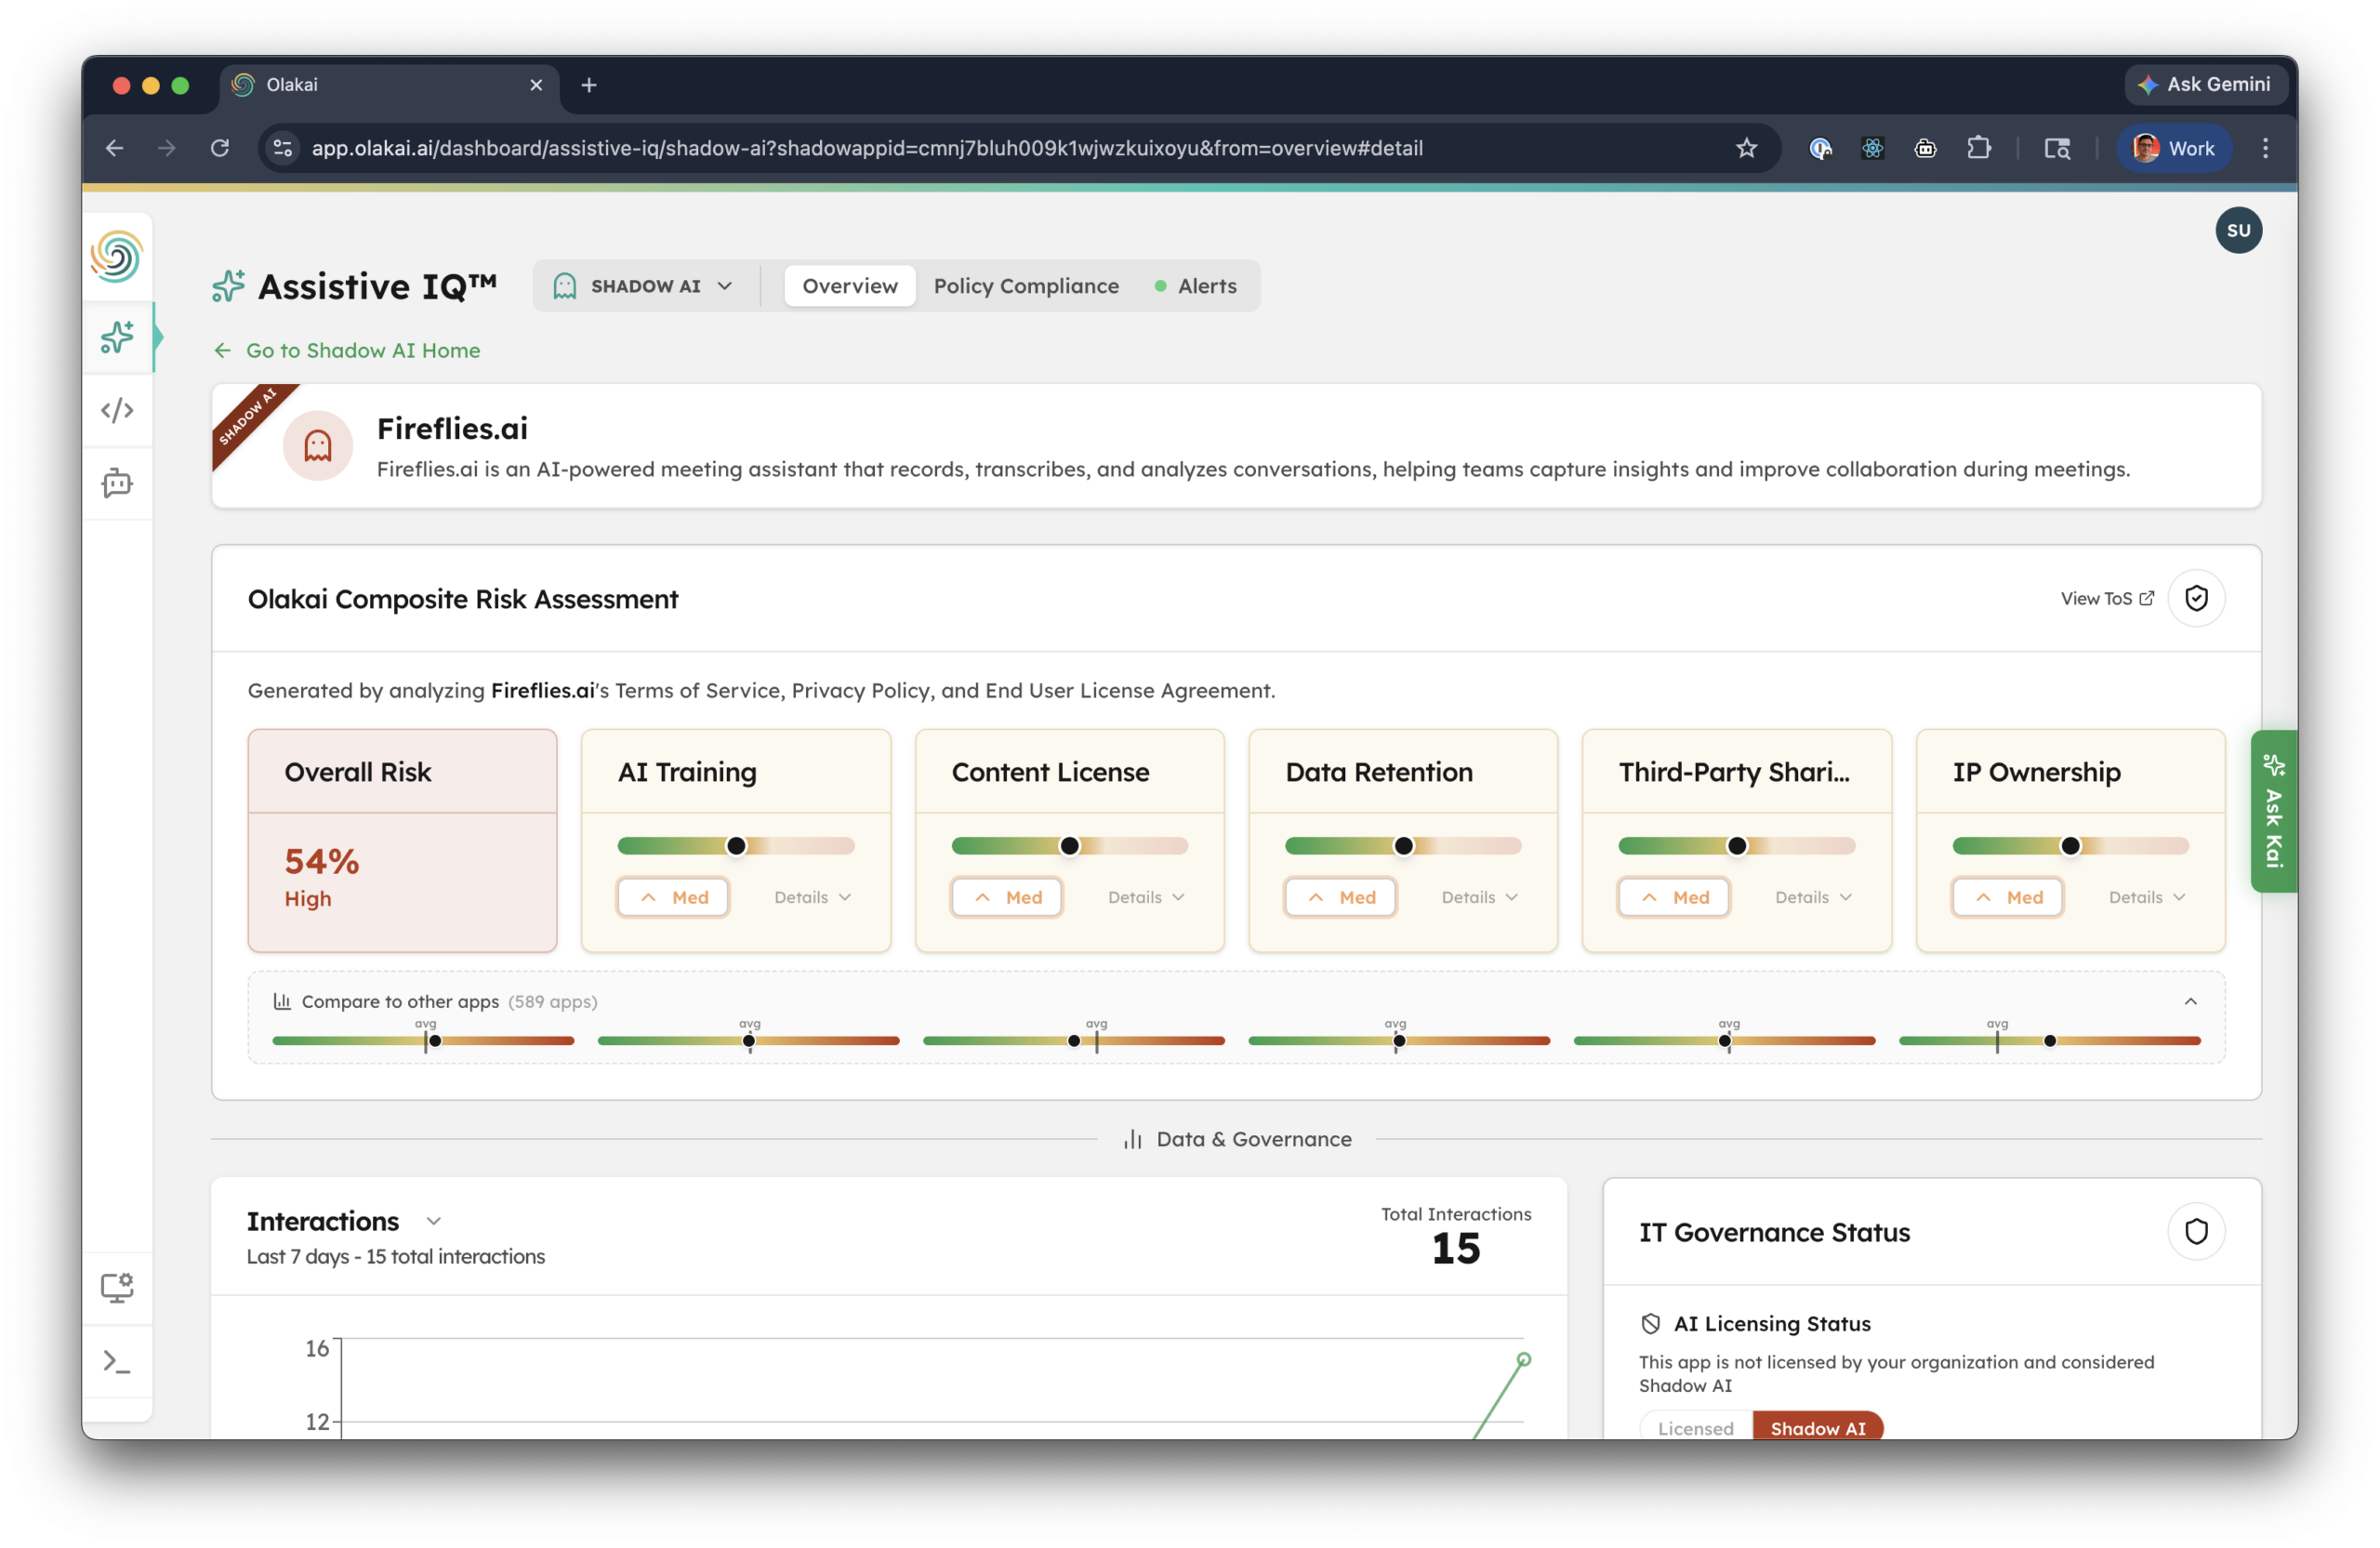The width and height of the screenshot is (2380, 1548).
Task: Click the shield icon next to View ToS
Action: (2197, 597)
